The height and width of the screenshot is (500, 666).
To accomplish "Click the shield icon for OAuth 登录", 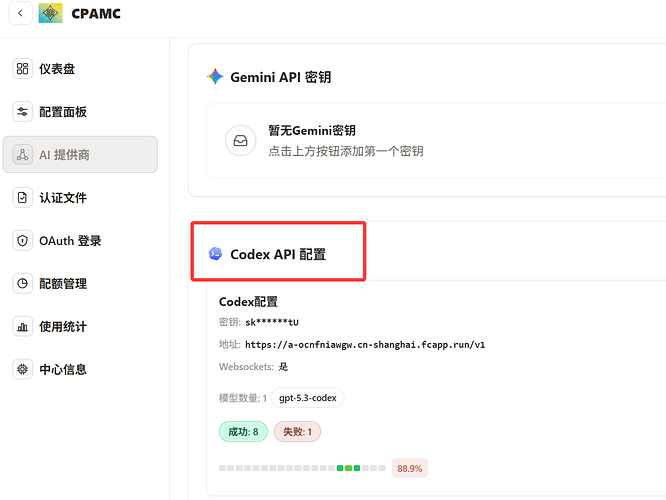I will click(23, 240).
